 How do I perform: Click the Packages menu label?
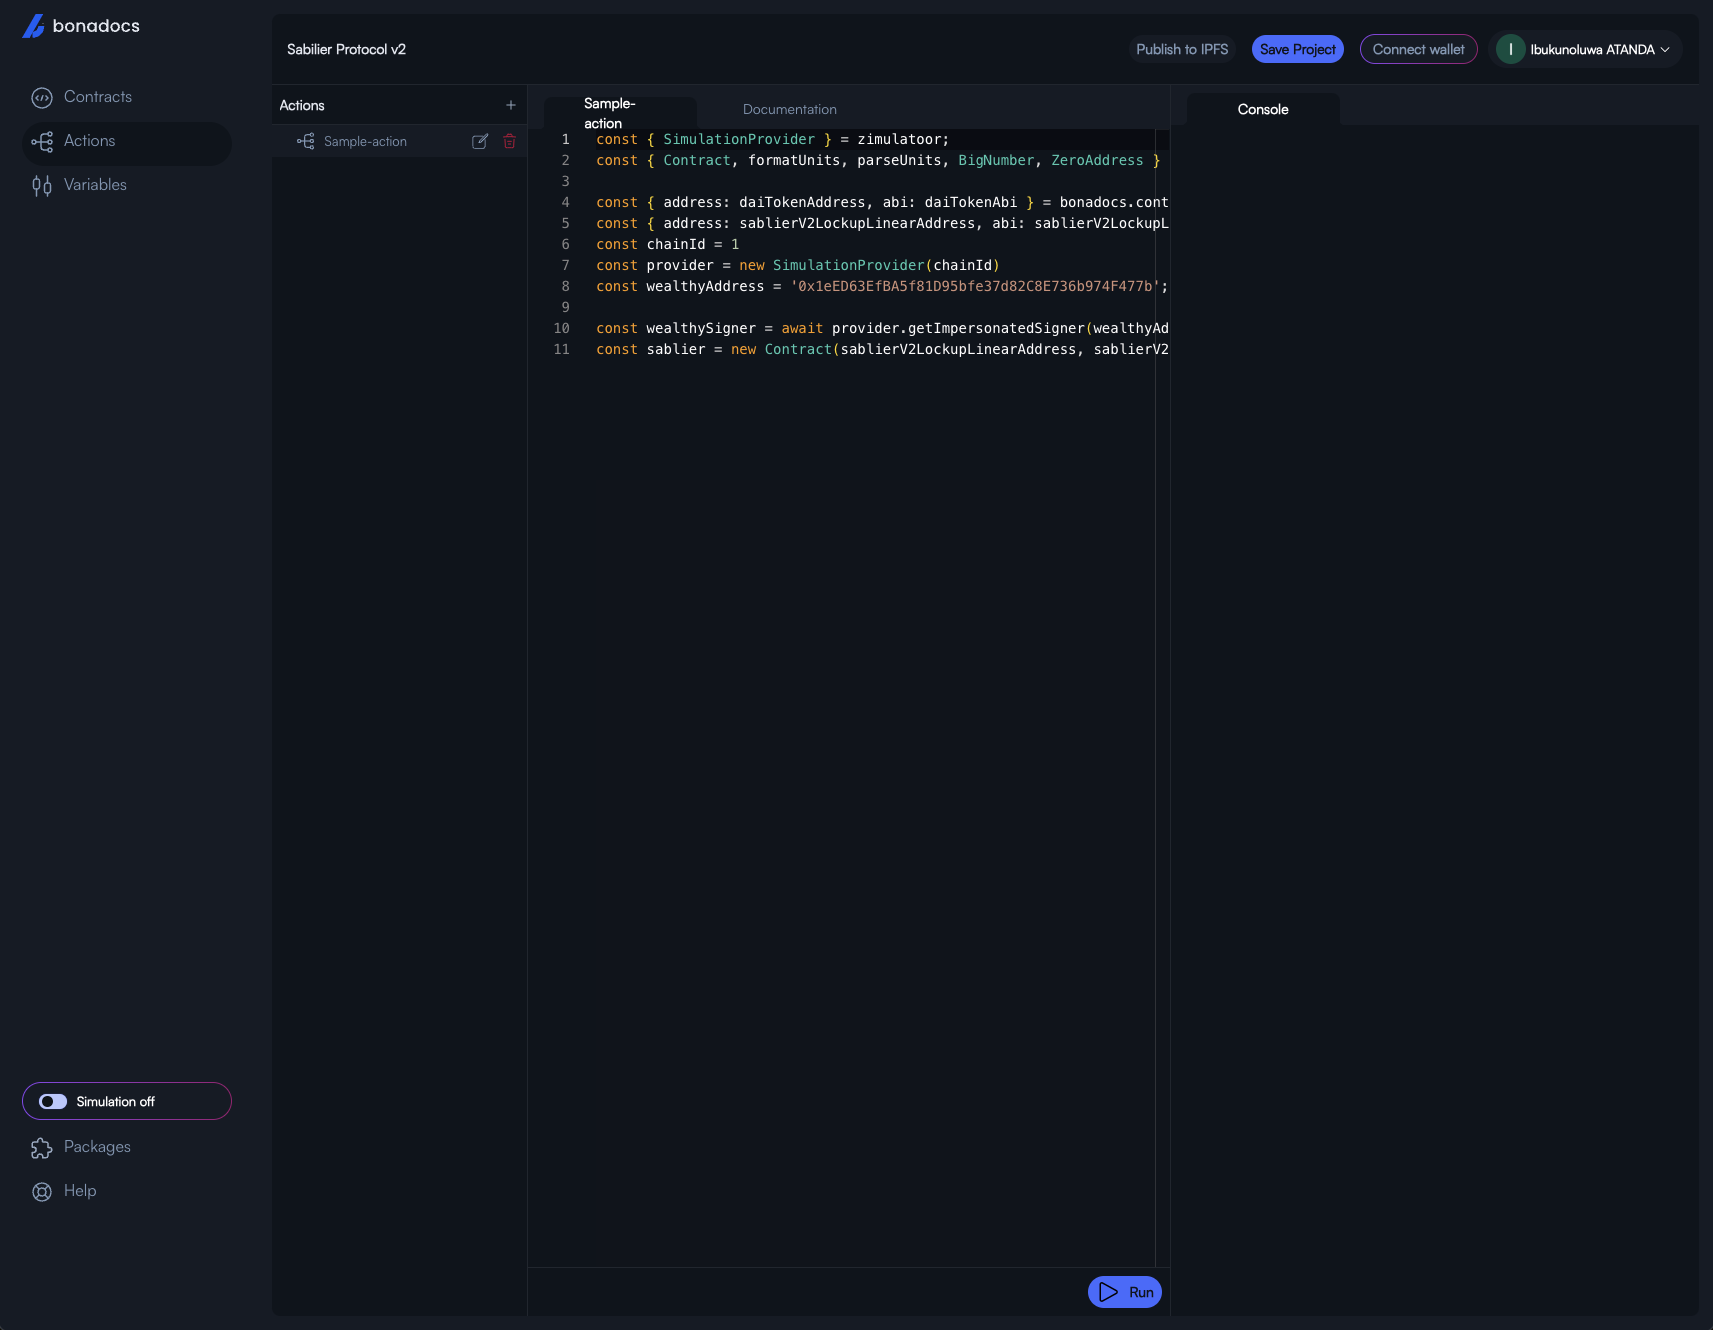coord(97,1147)
